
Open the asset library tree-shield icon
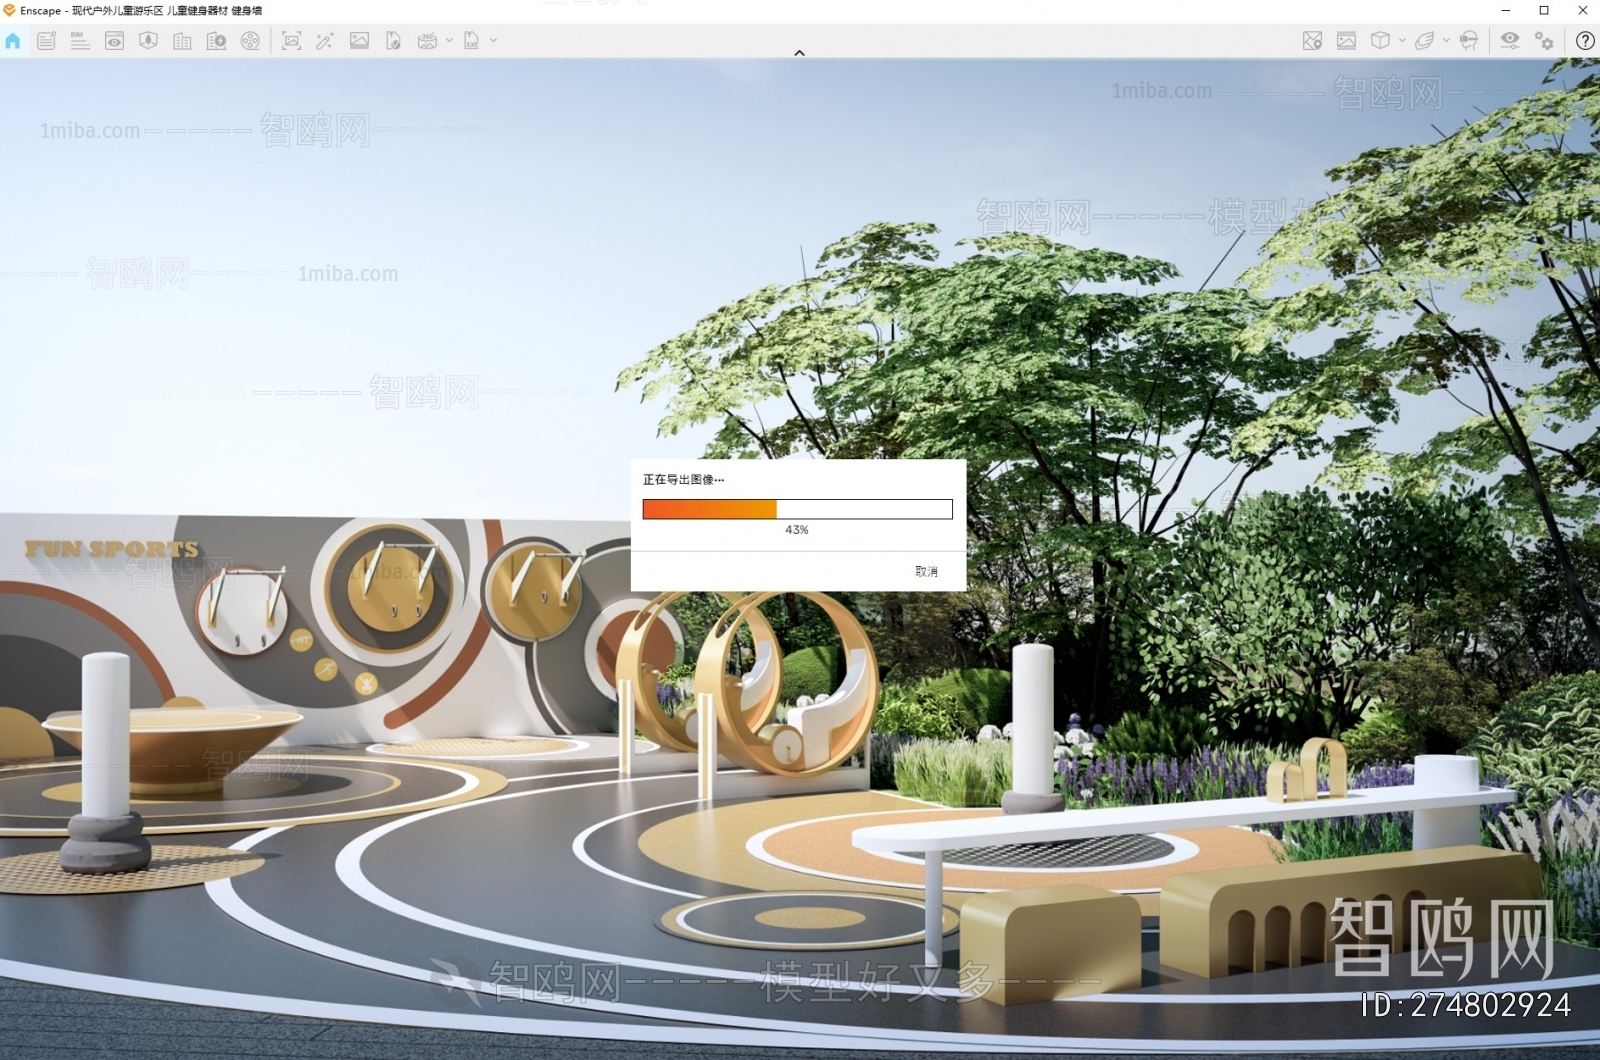tap(148, 41)
